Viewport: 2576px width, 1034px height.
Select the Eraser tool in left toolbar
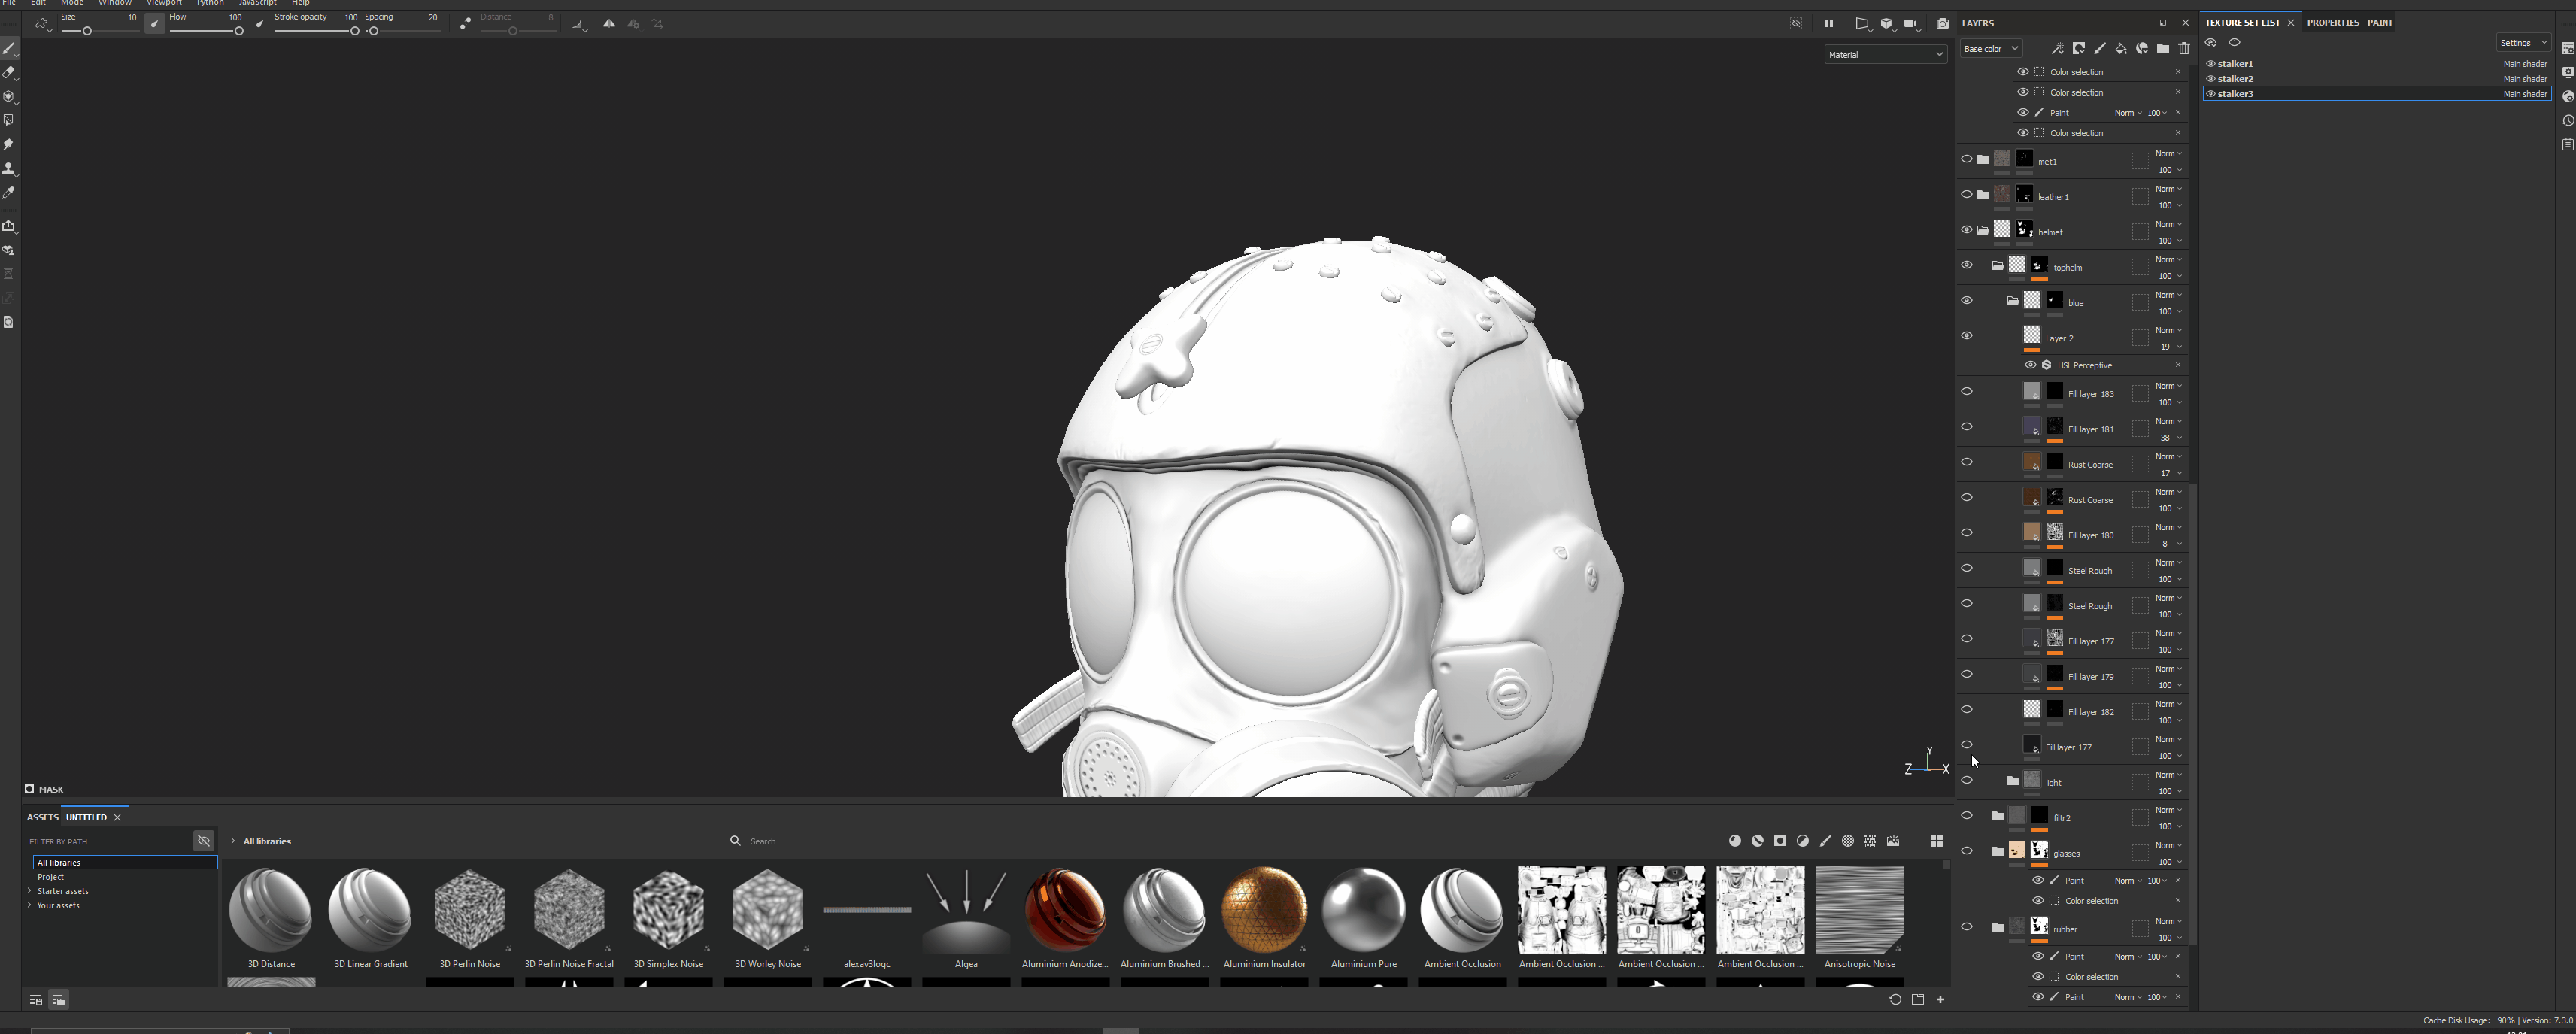point(9,72)
